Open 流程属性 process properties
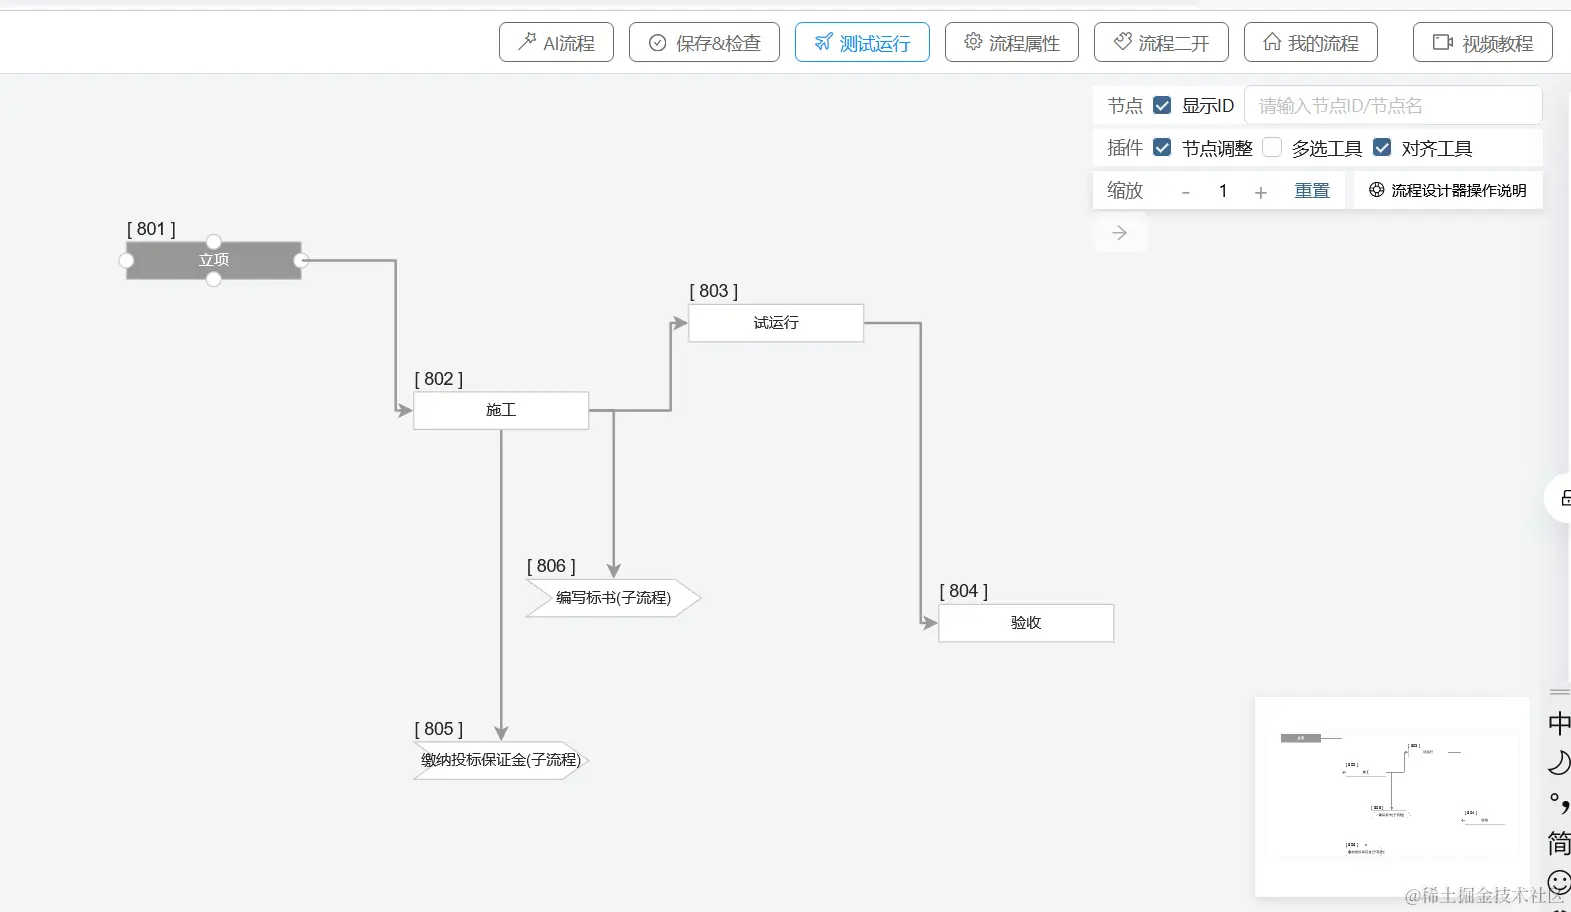 [1011, 43]
